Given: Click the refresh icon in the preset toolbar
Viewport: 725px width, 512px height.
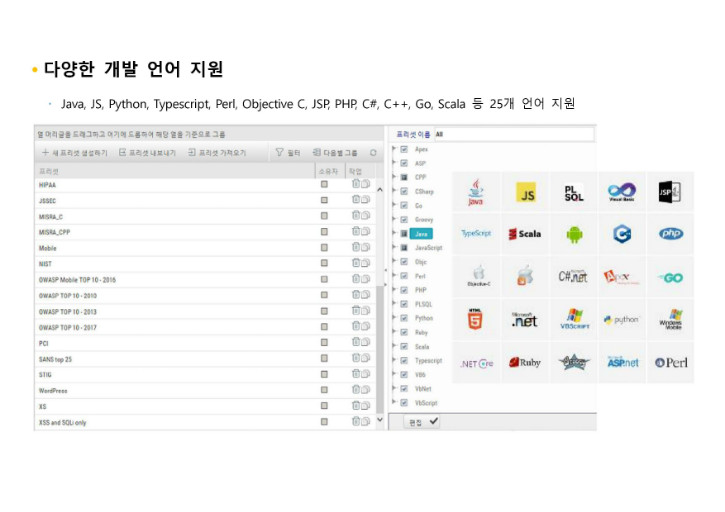Looking at the screenshot, I should 373,153.
